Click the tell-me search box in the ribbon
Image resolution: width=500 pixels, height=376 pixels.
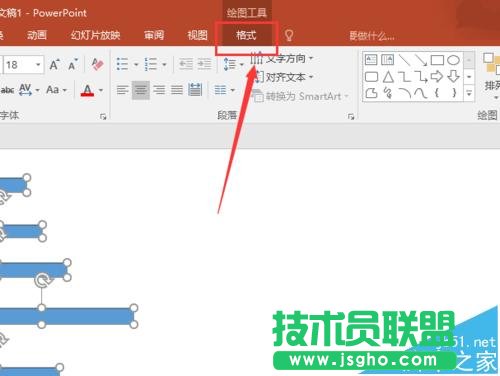tap(372, 36)
